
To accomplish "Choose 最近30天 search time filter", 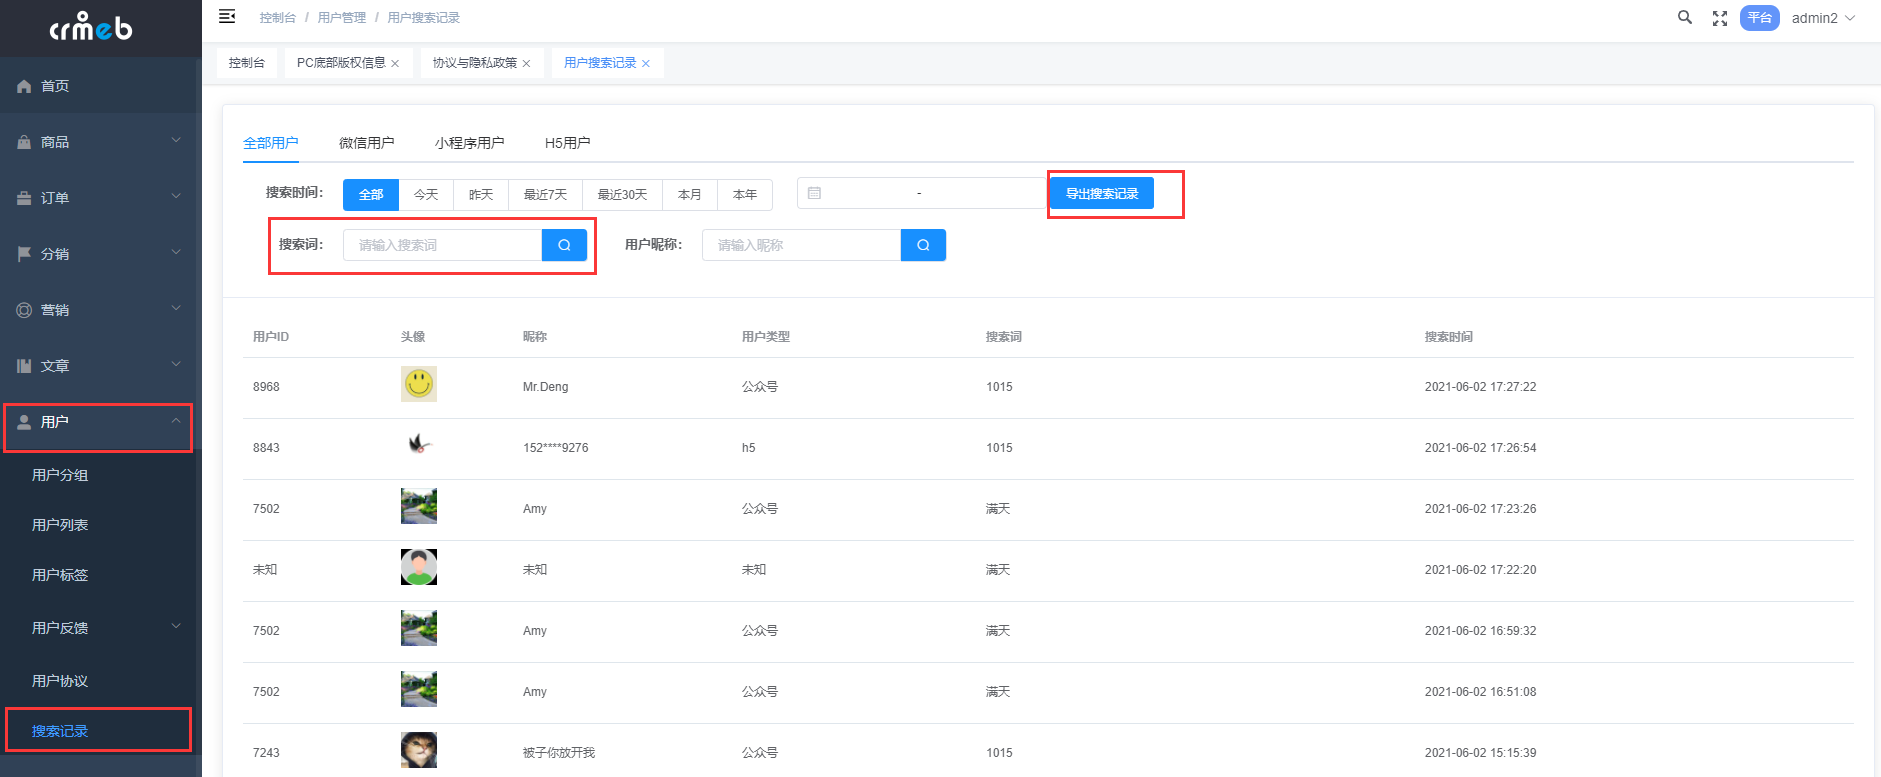I will [622, 194].
